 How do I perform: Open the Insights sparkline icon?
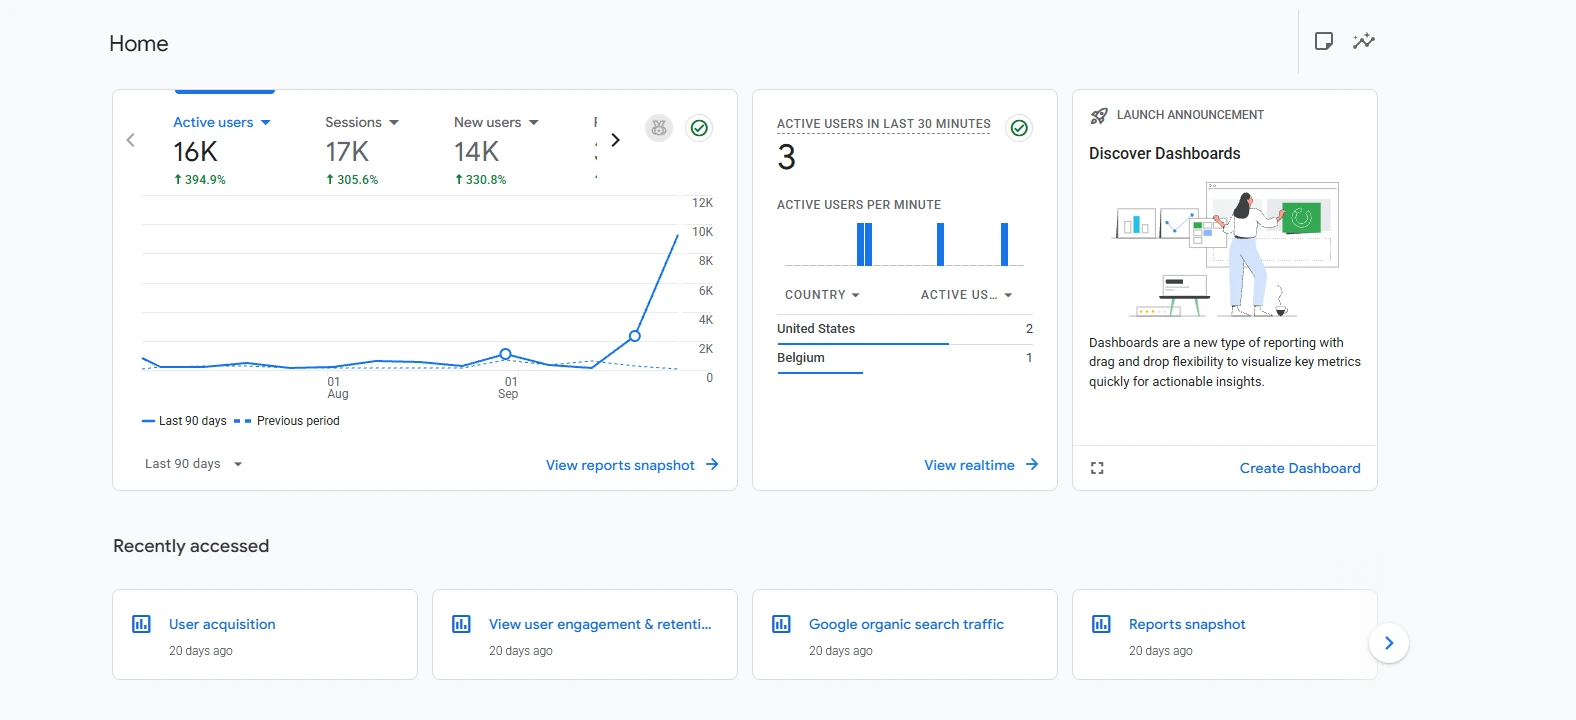[1364, 41]
